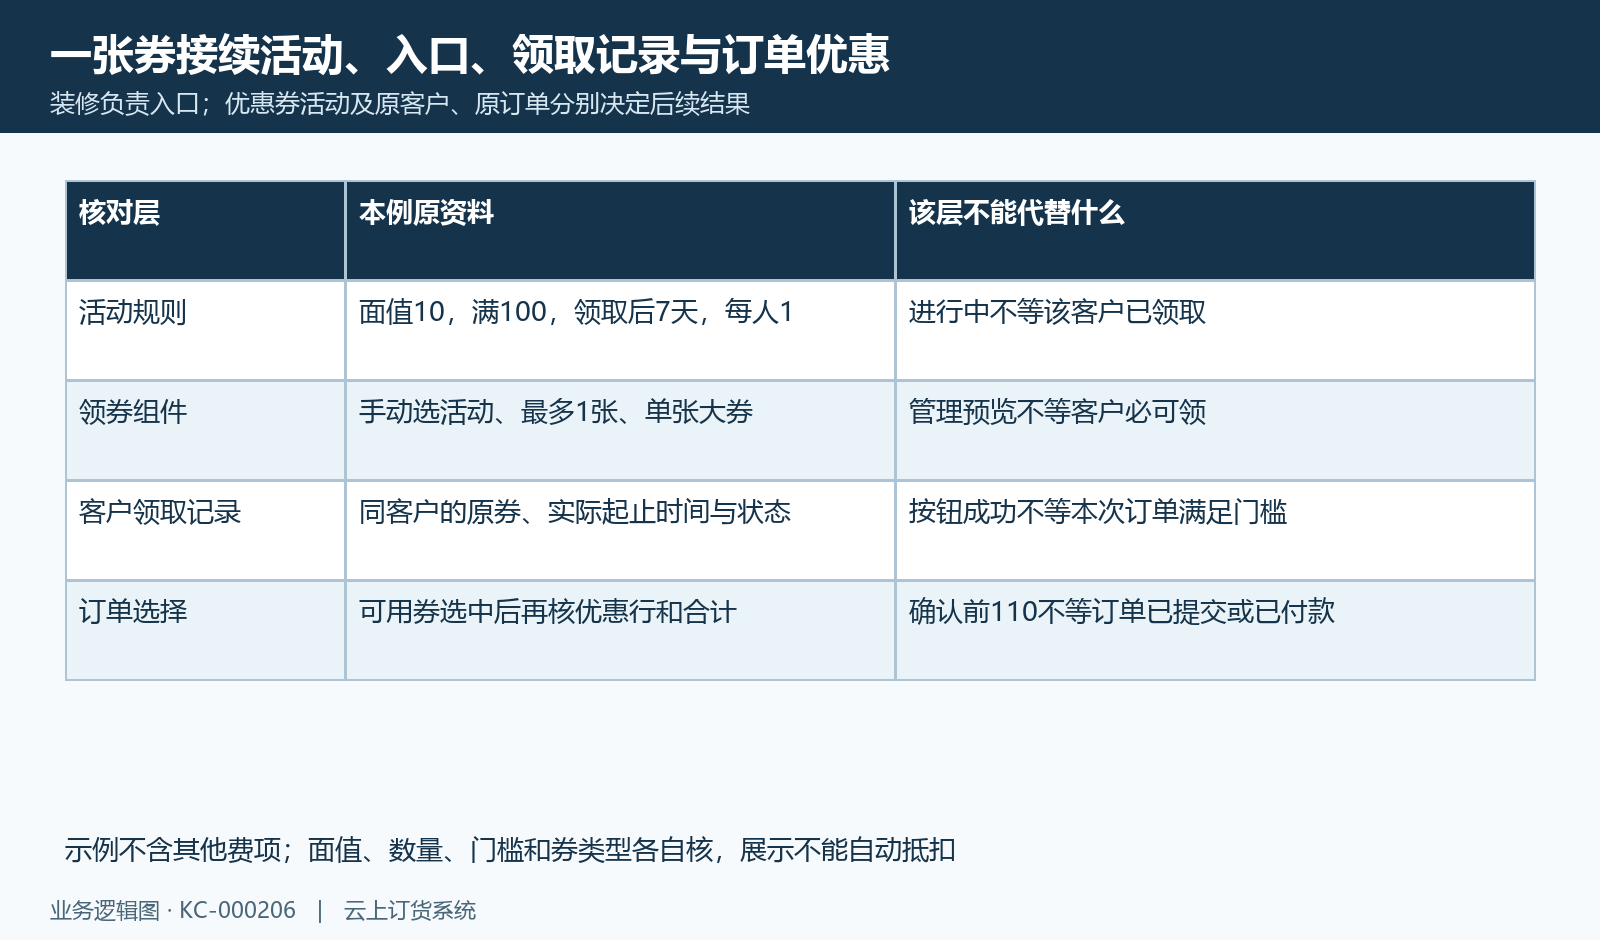Click the cell 确认前110不等订单已提交或已付款

pyautogui.click(x=1215, y=631)
